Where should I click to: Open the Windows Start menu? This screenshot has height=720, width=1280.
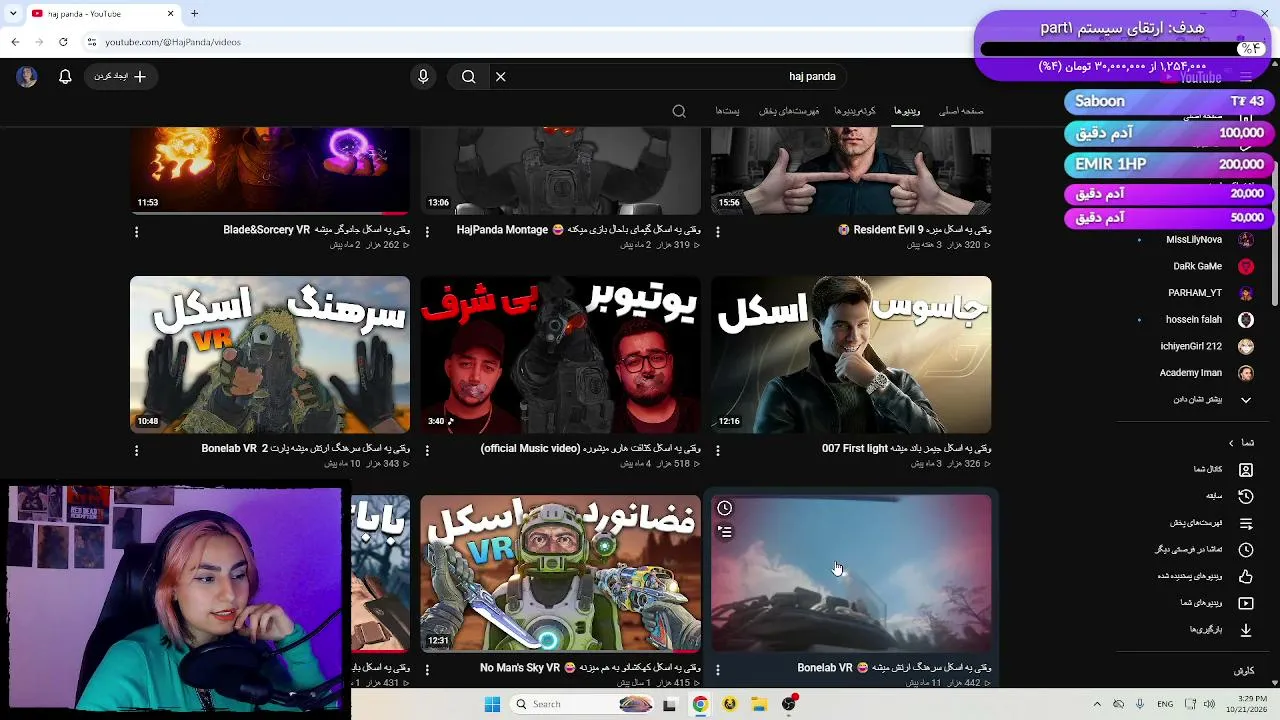point(492,704)
